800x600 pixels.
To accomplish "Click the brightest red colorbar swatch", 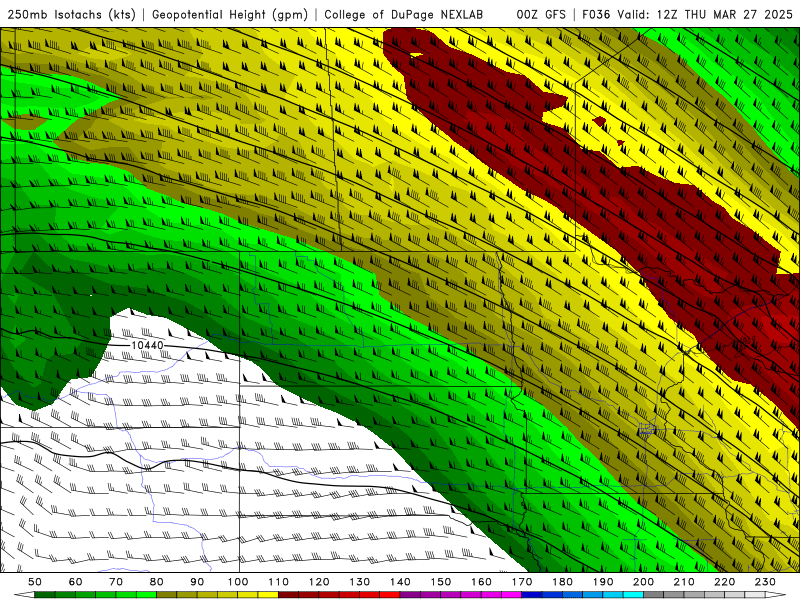I will pos(390,595).
